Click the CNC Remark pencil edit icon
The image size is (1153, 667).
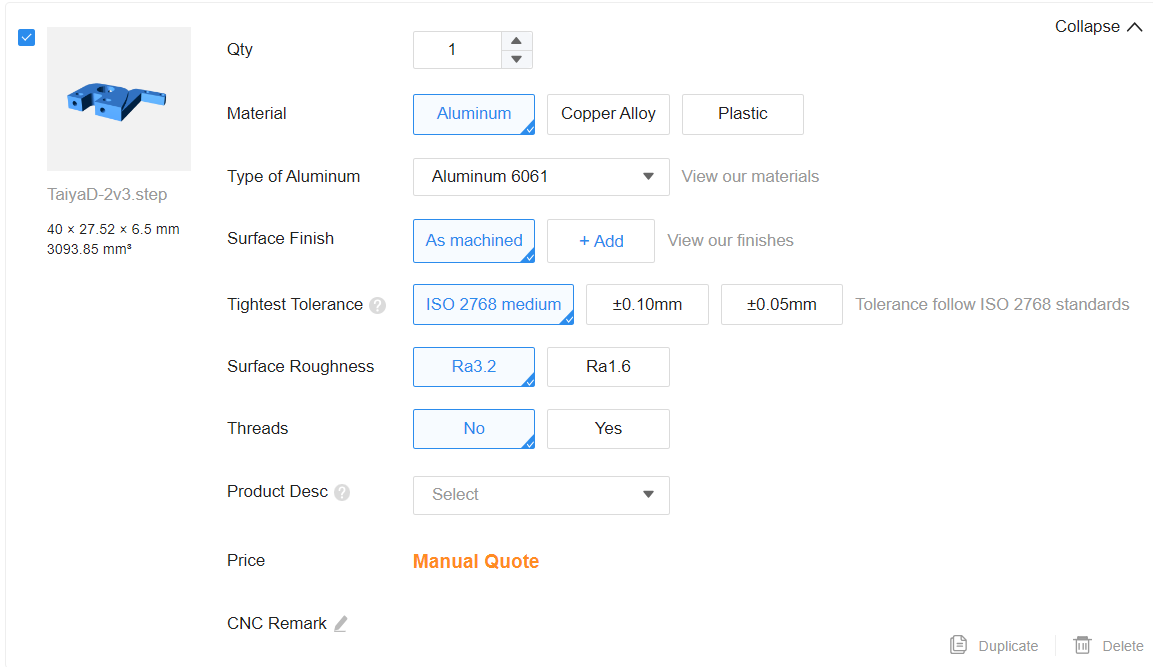pos(341,624)
